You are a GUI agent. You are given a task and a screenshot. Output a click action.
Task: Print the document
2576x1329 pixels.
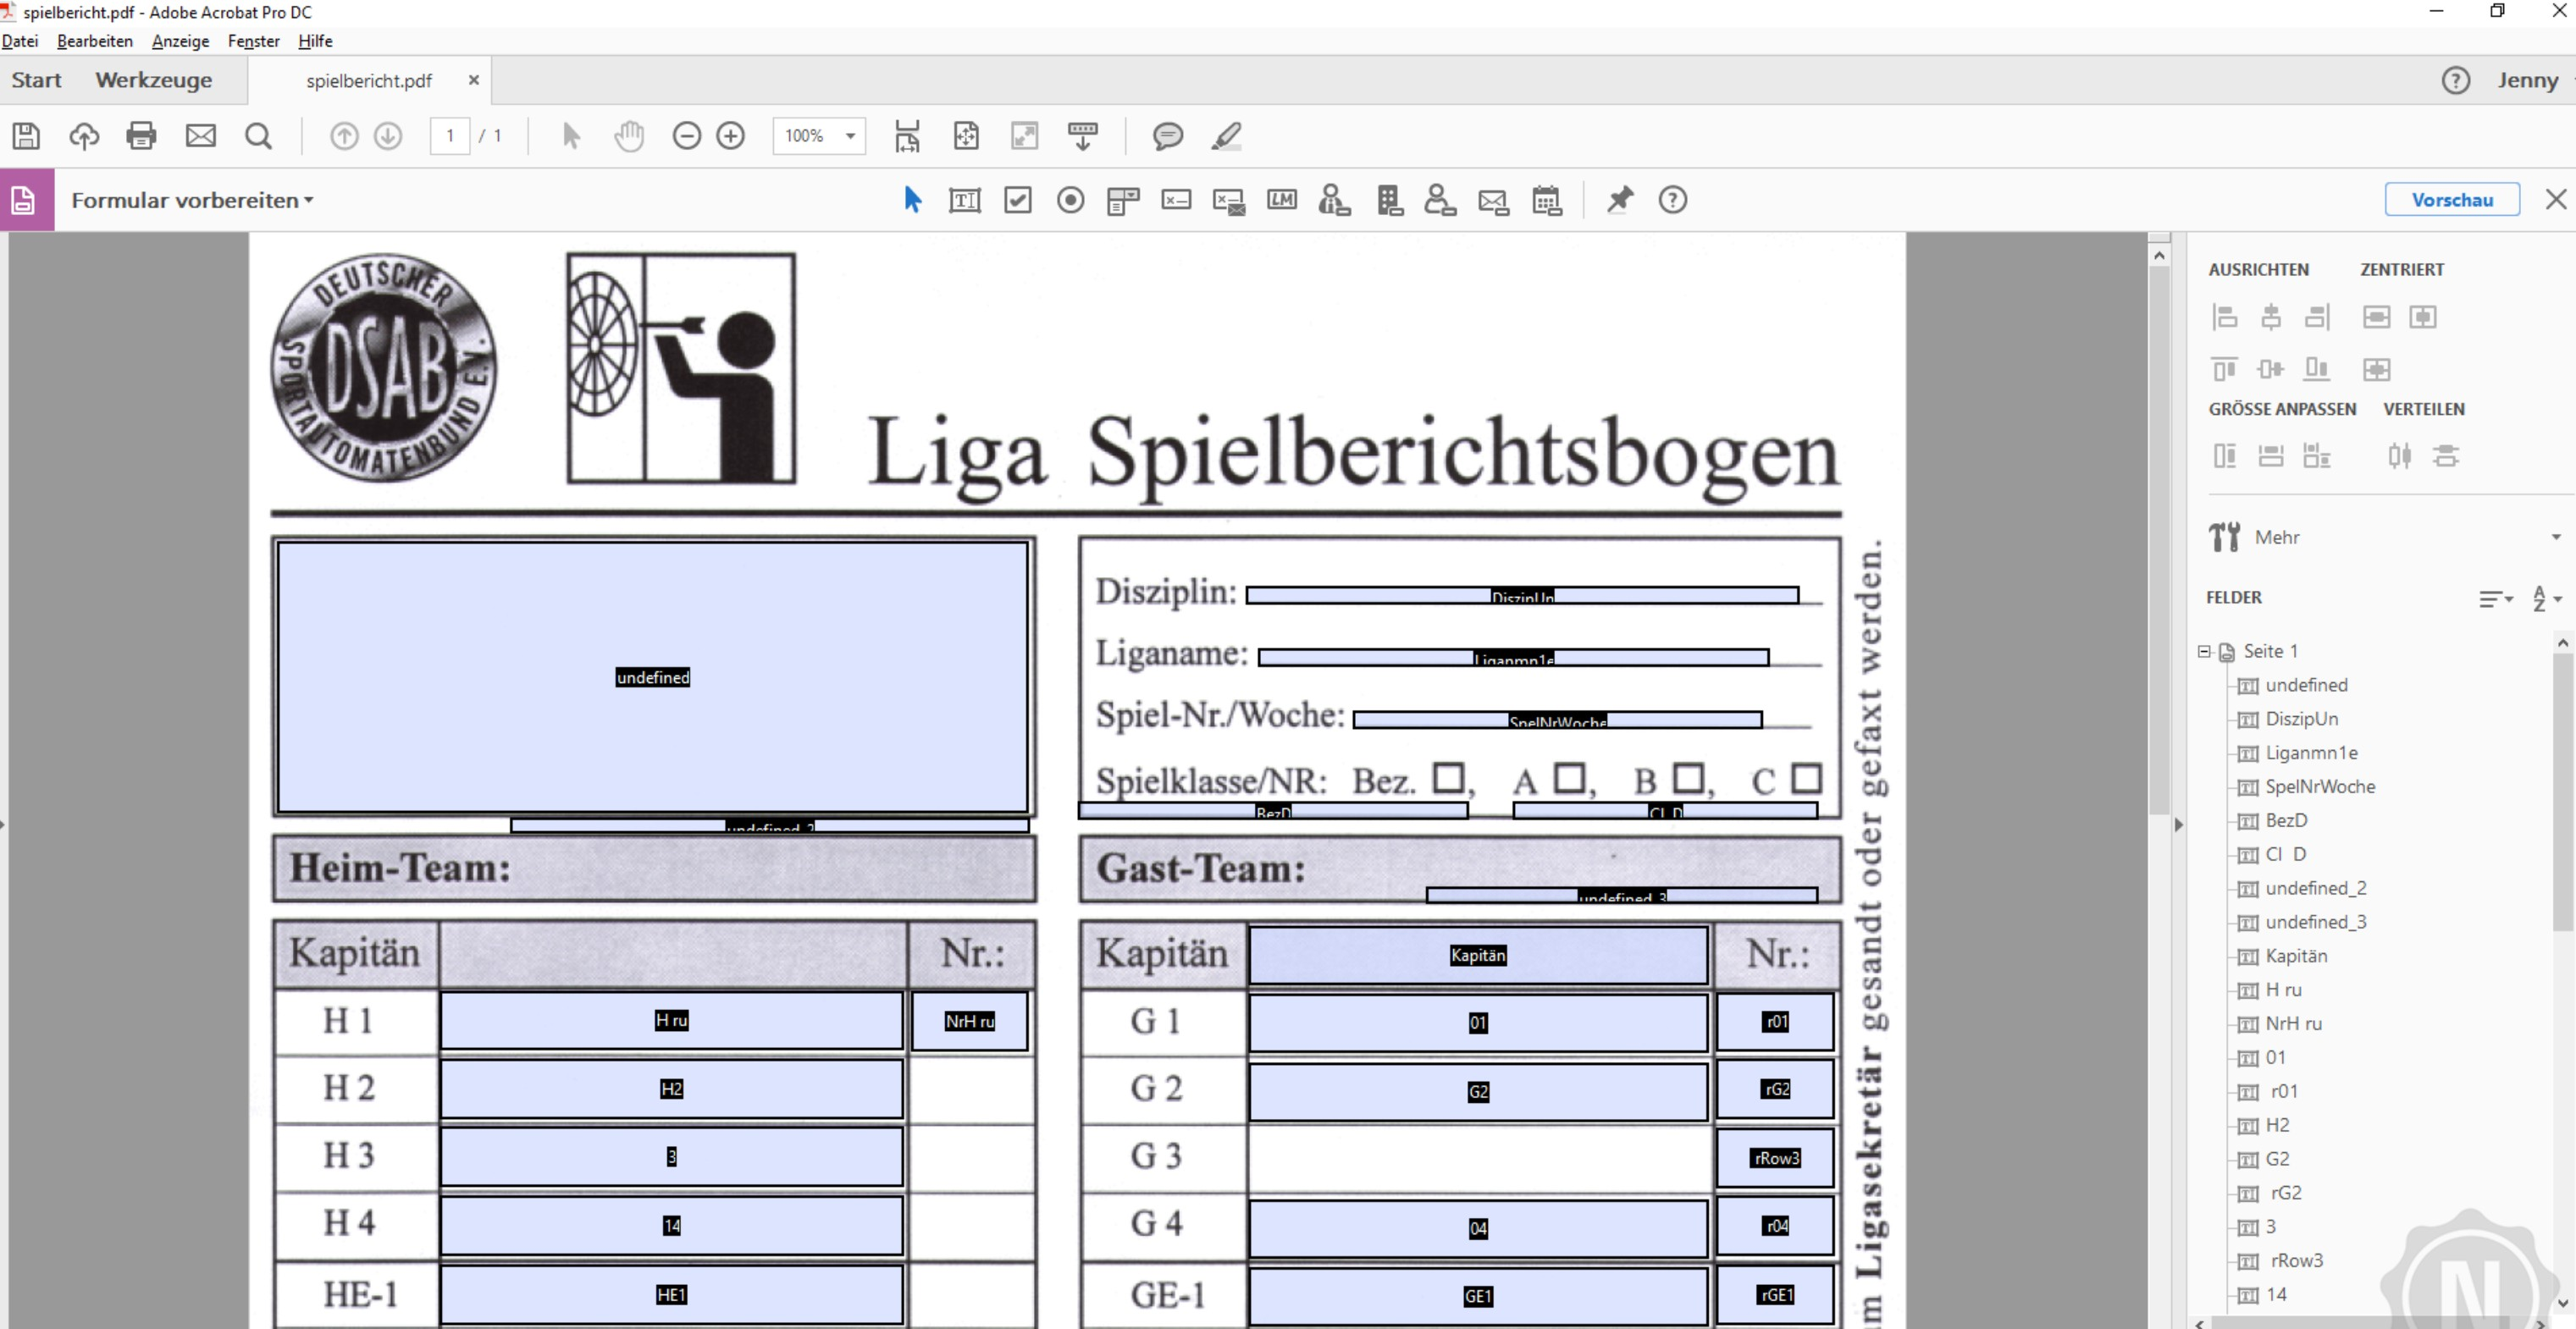[x=141, y=136]
